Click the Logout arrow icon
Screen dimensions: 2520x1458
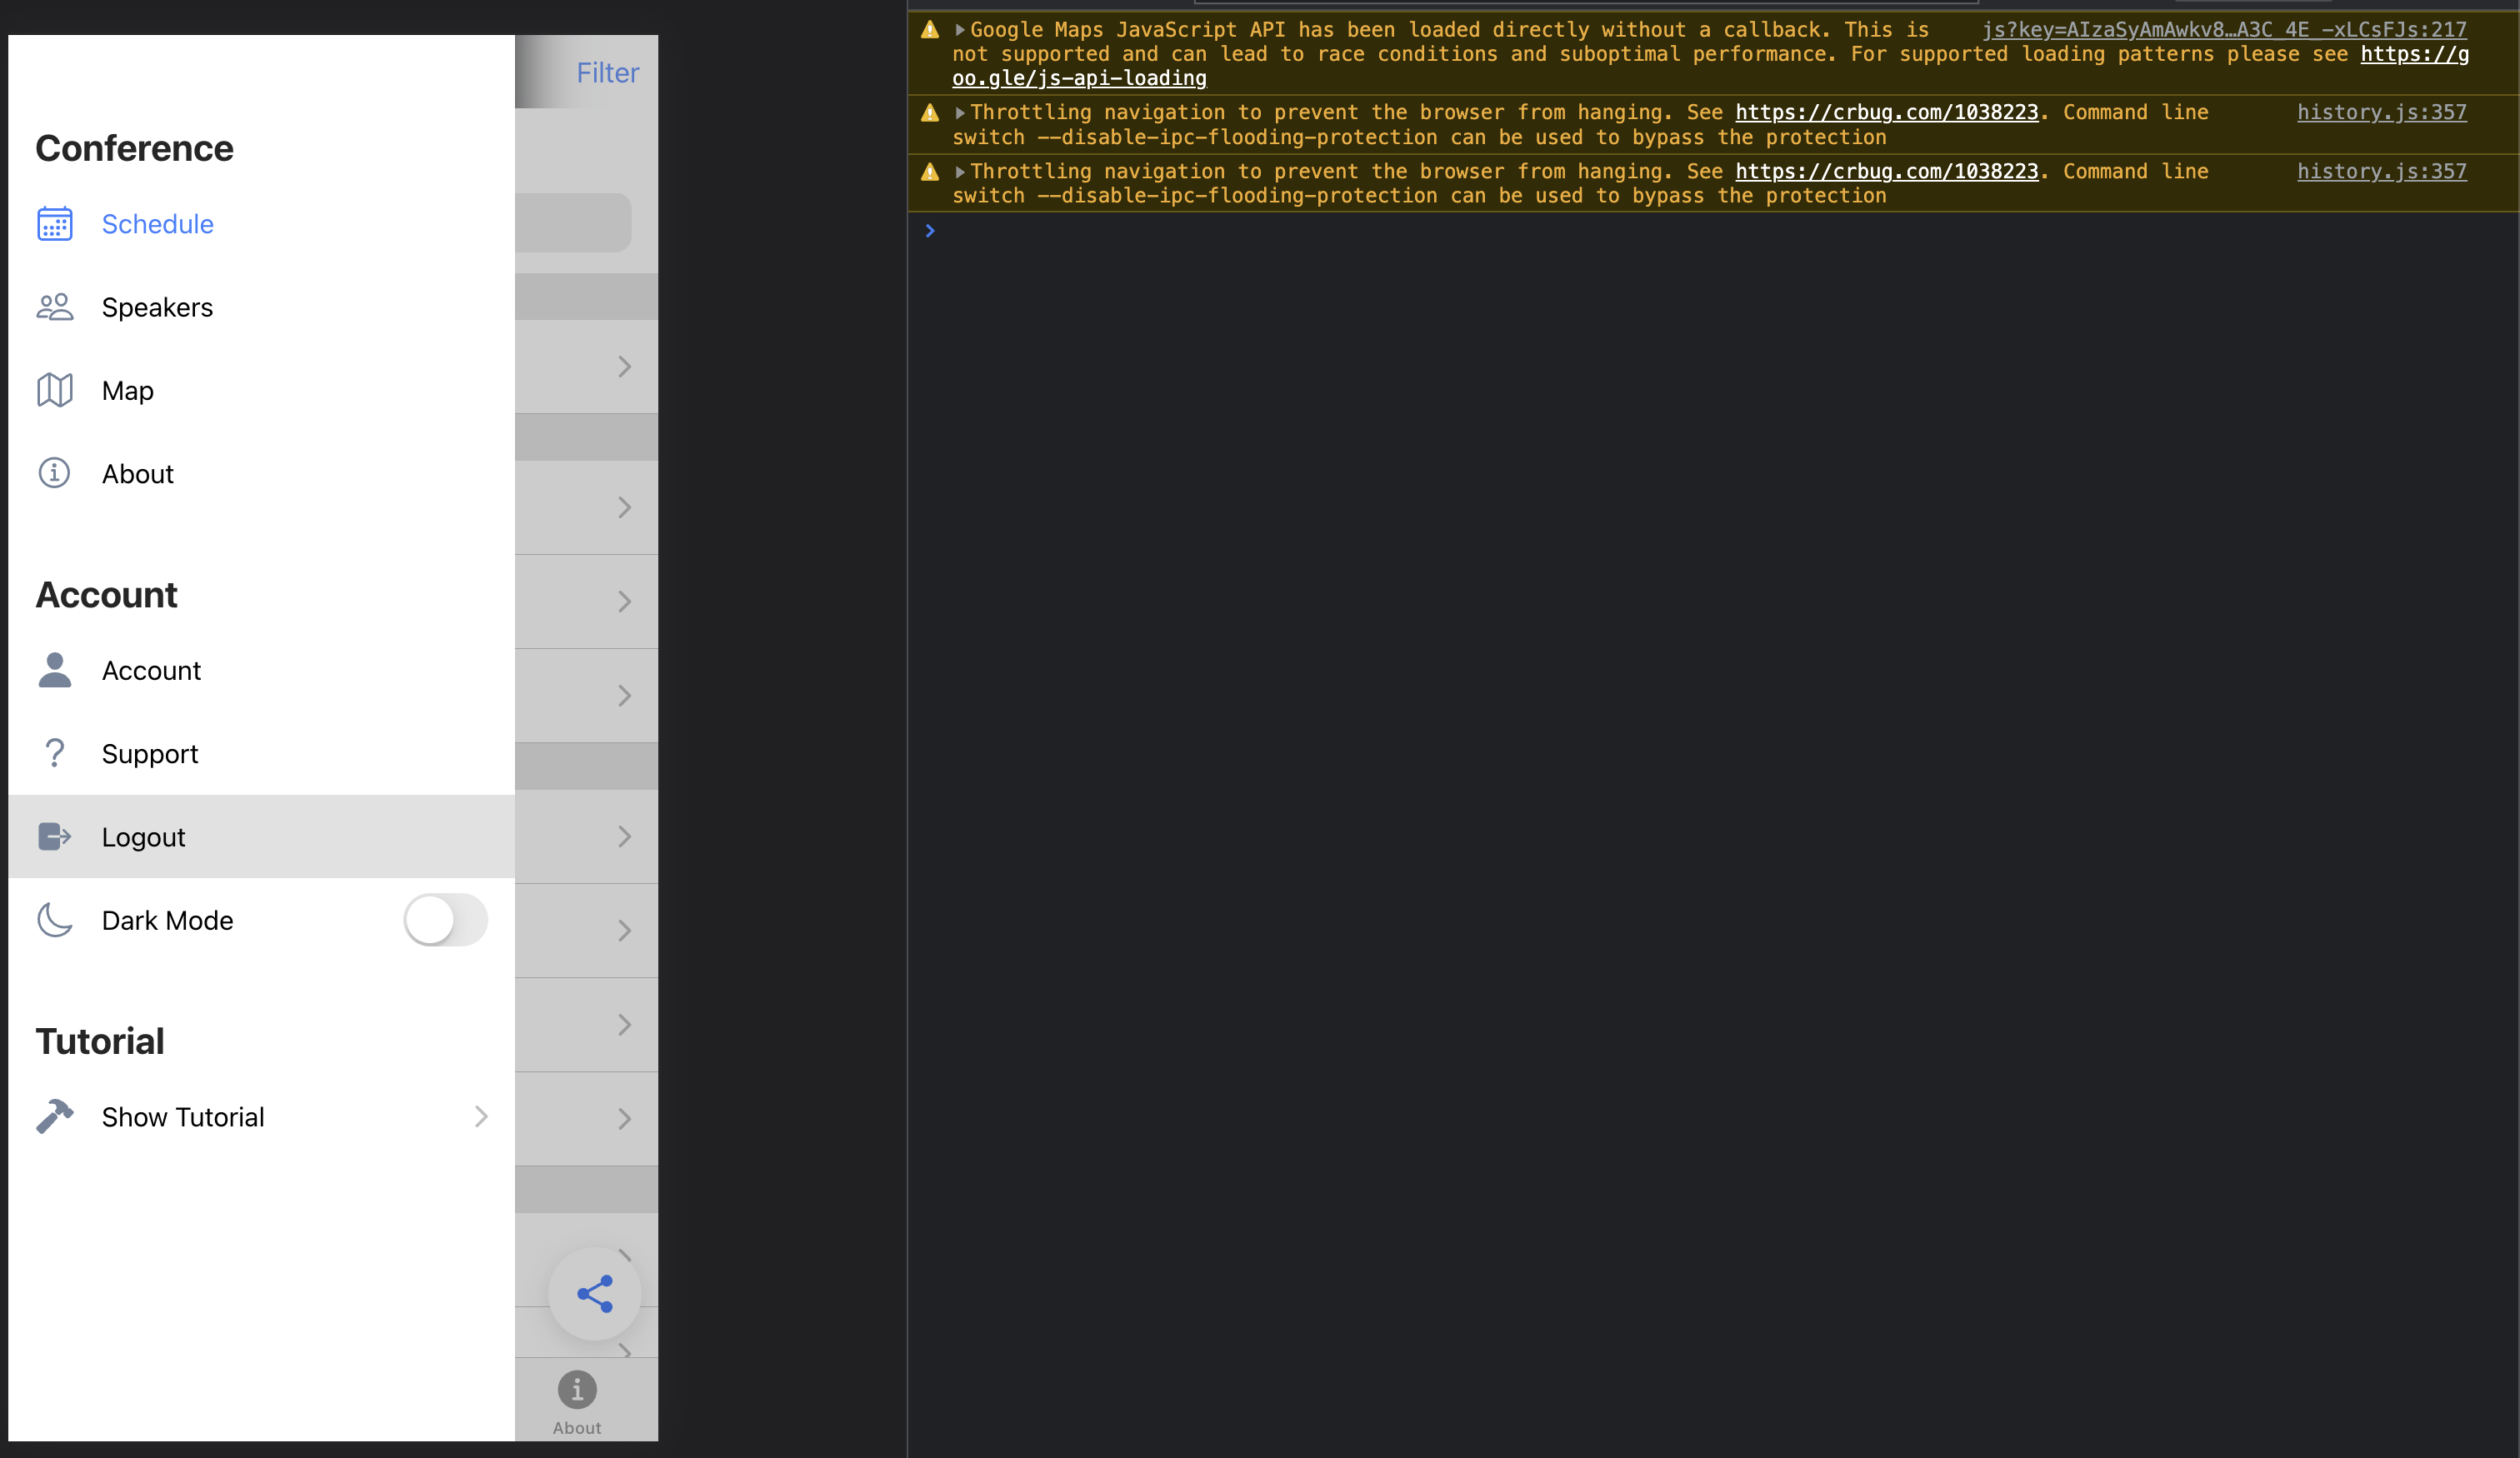[54, 836]
